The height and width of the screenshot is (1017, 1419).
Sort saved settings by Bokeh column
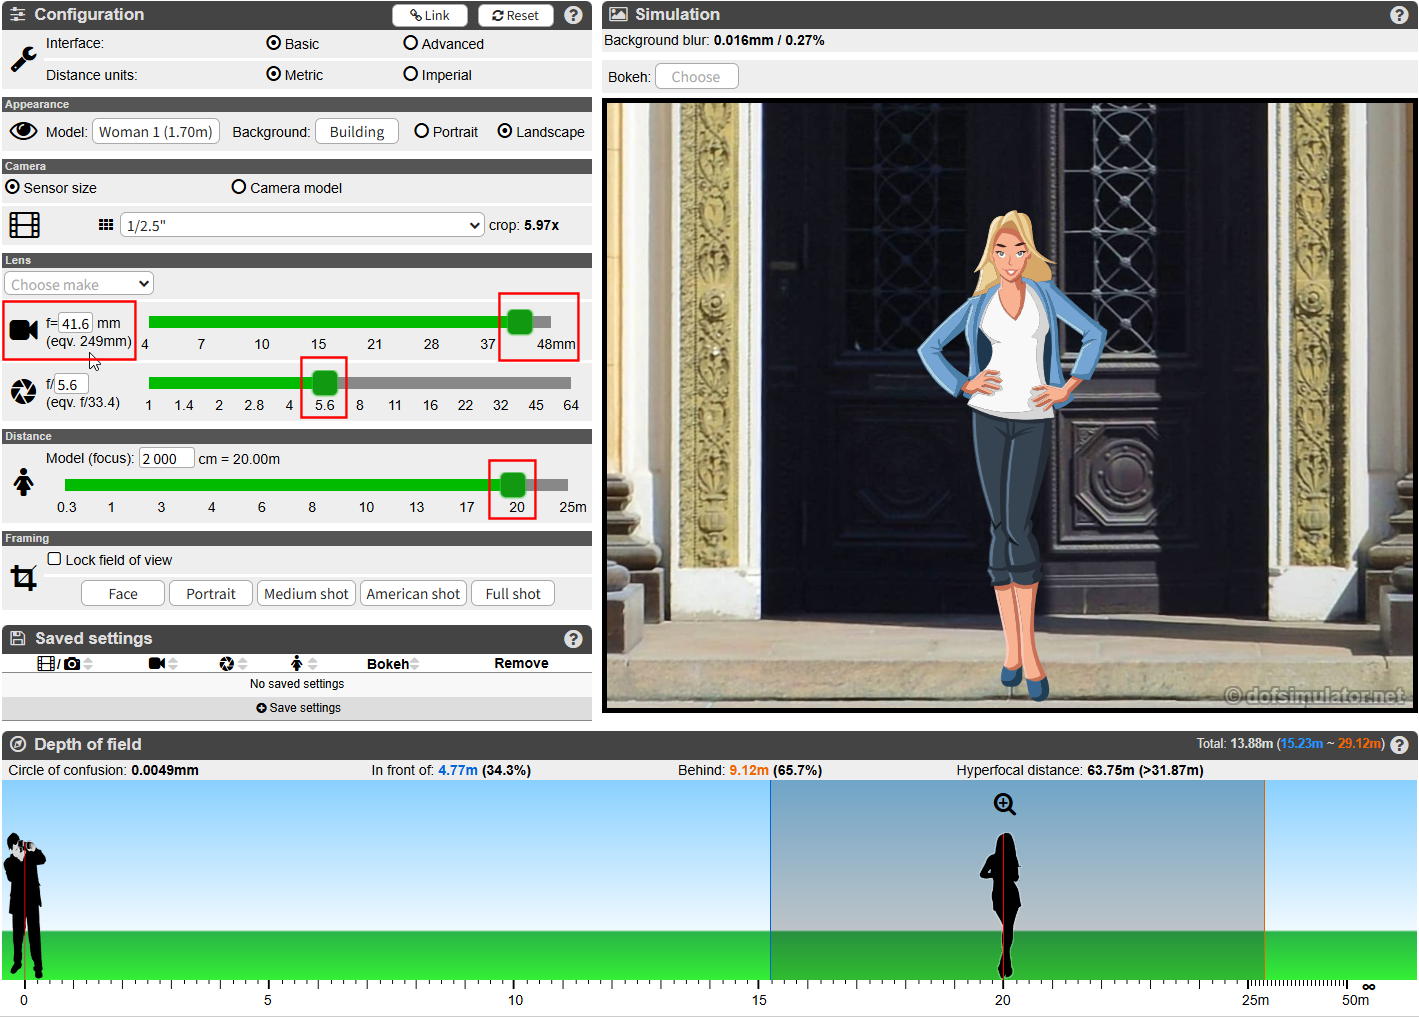(393, 664)
